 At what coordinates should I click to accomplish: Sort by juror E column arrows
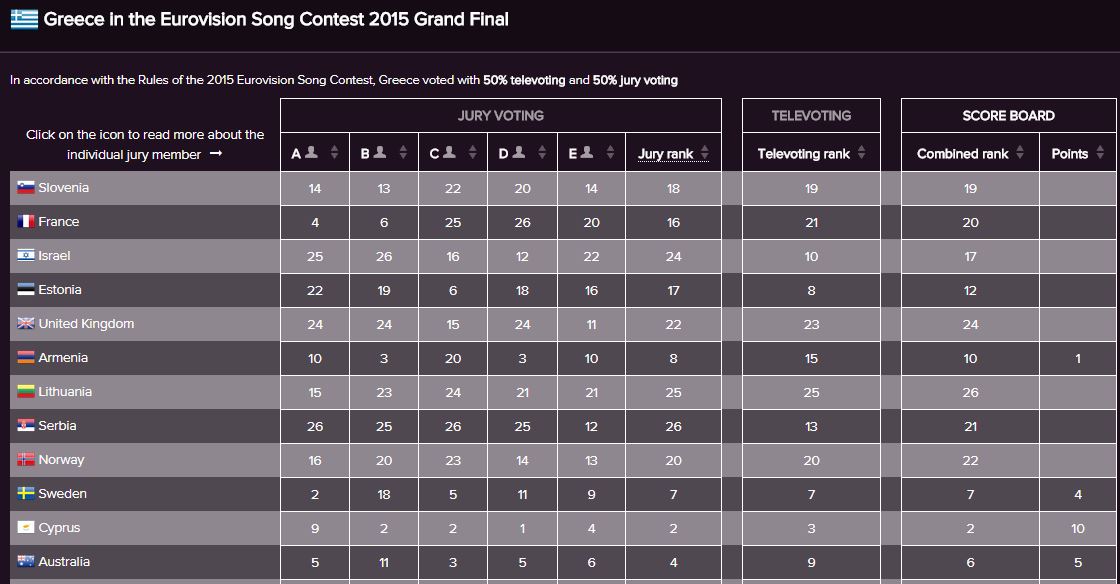click(x=610, y=152)
